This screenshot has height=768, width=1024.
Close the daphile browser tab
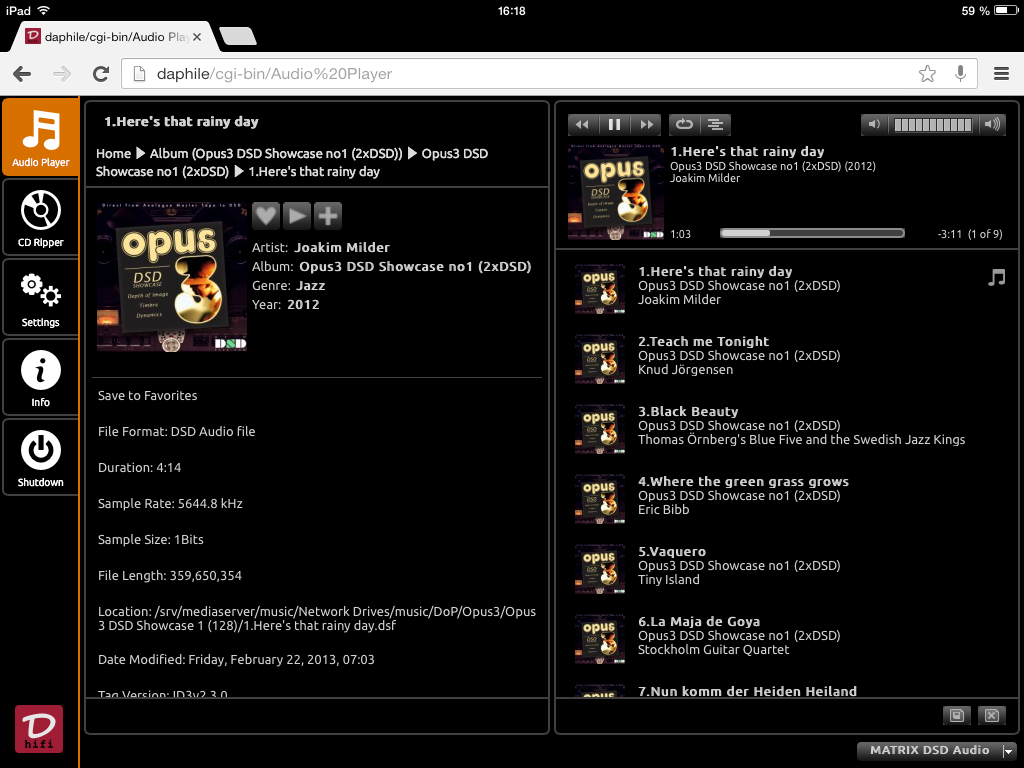[x=197, y=37]
